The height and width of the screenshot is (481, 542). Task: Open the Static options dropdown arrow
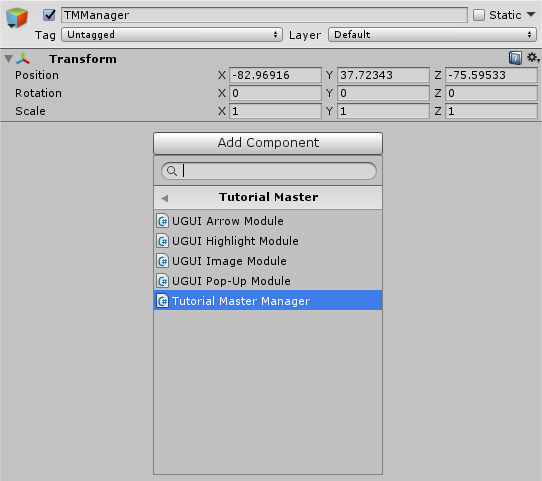531,15
